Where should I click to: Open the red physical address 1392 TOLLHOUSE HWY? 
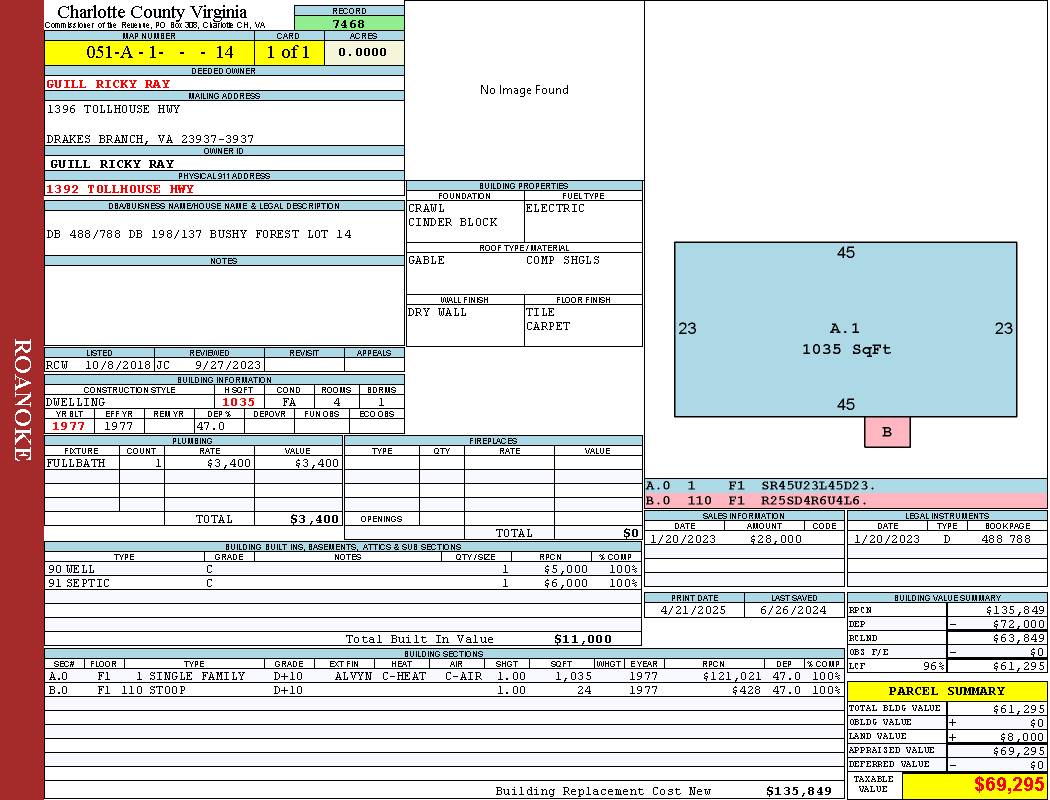point(120,189)
